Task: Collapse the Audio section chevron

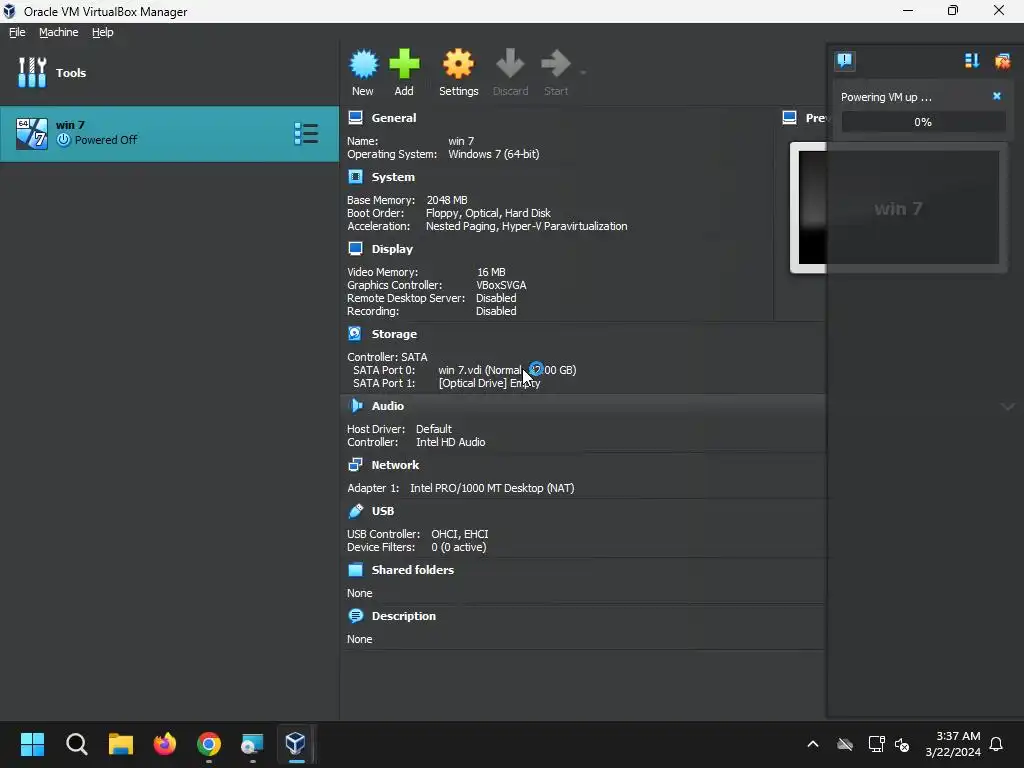Action: pos(1008,406)
